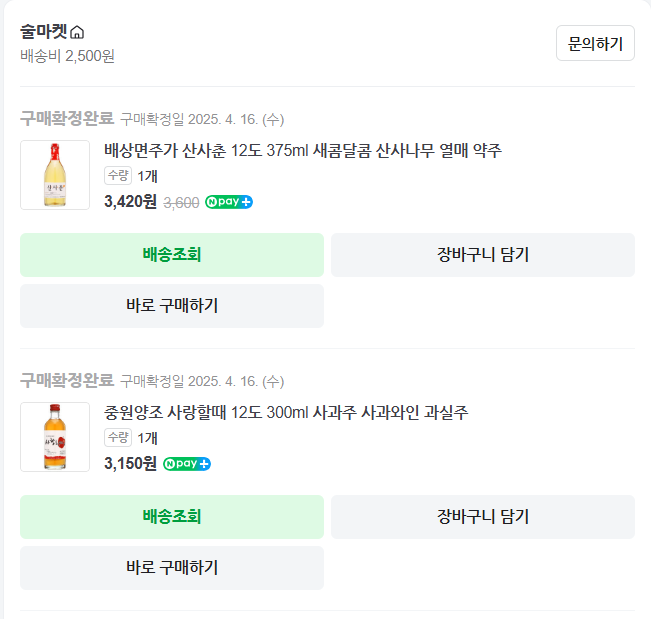651x619 pixels.
Task: Track delivery with 배송조회 for 산사춘
Action: click(x=172, y=255)
